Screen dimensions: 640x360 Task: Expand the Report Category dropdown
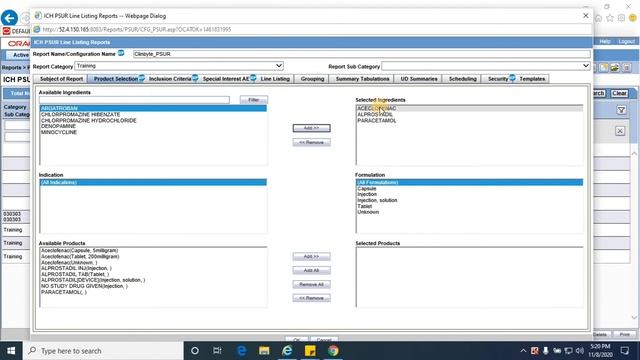point(279,66)
